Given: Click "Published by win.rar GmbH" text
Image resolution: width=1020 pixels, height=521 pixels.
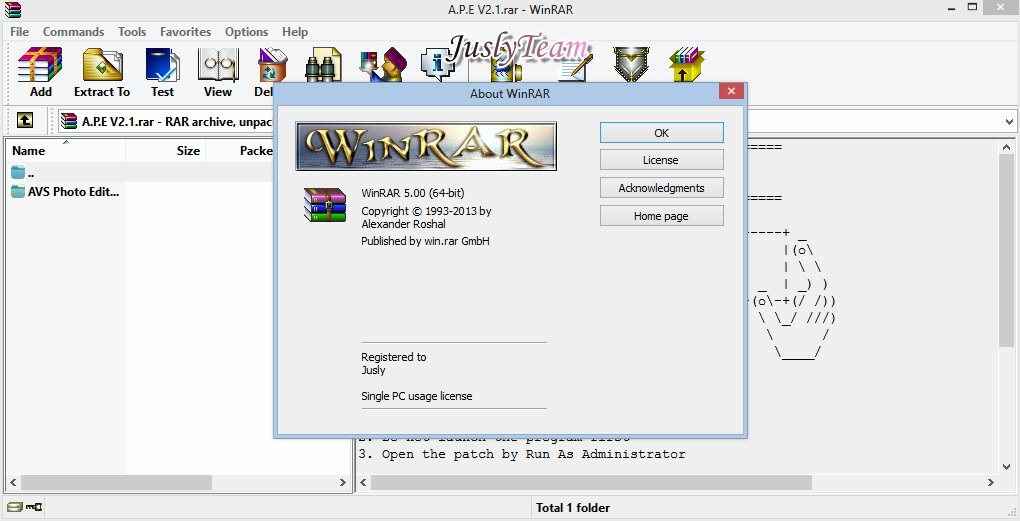Looking at the screenshot, I should coord(425,241).
